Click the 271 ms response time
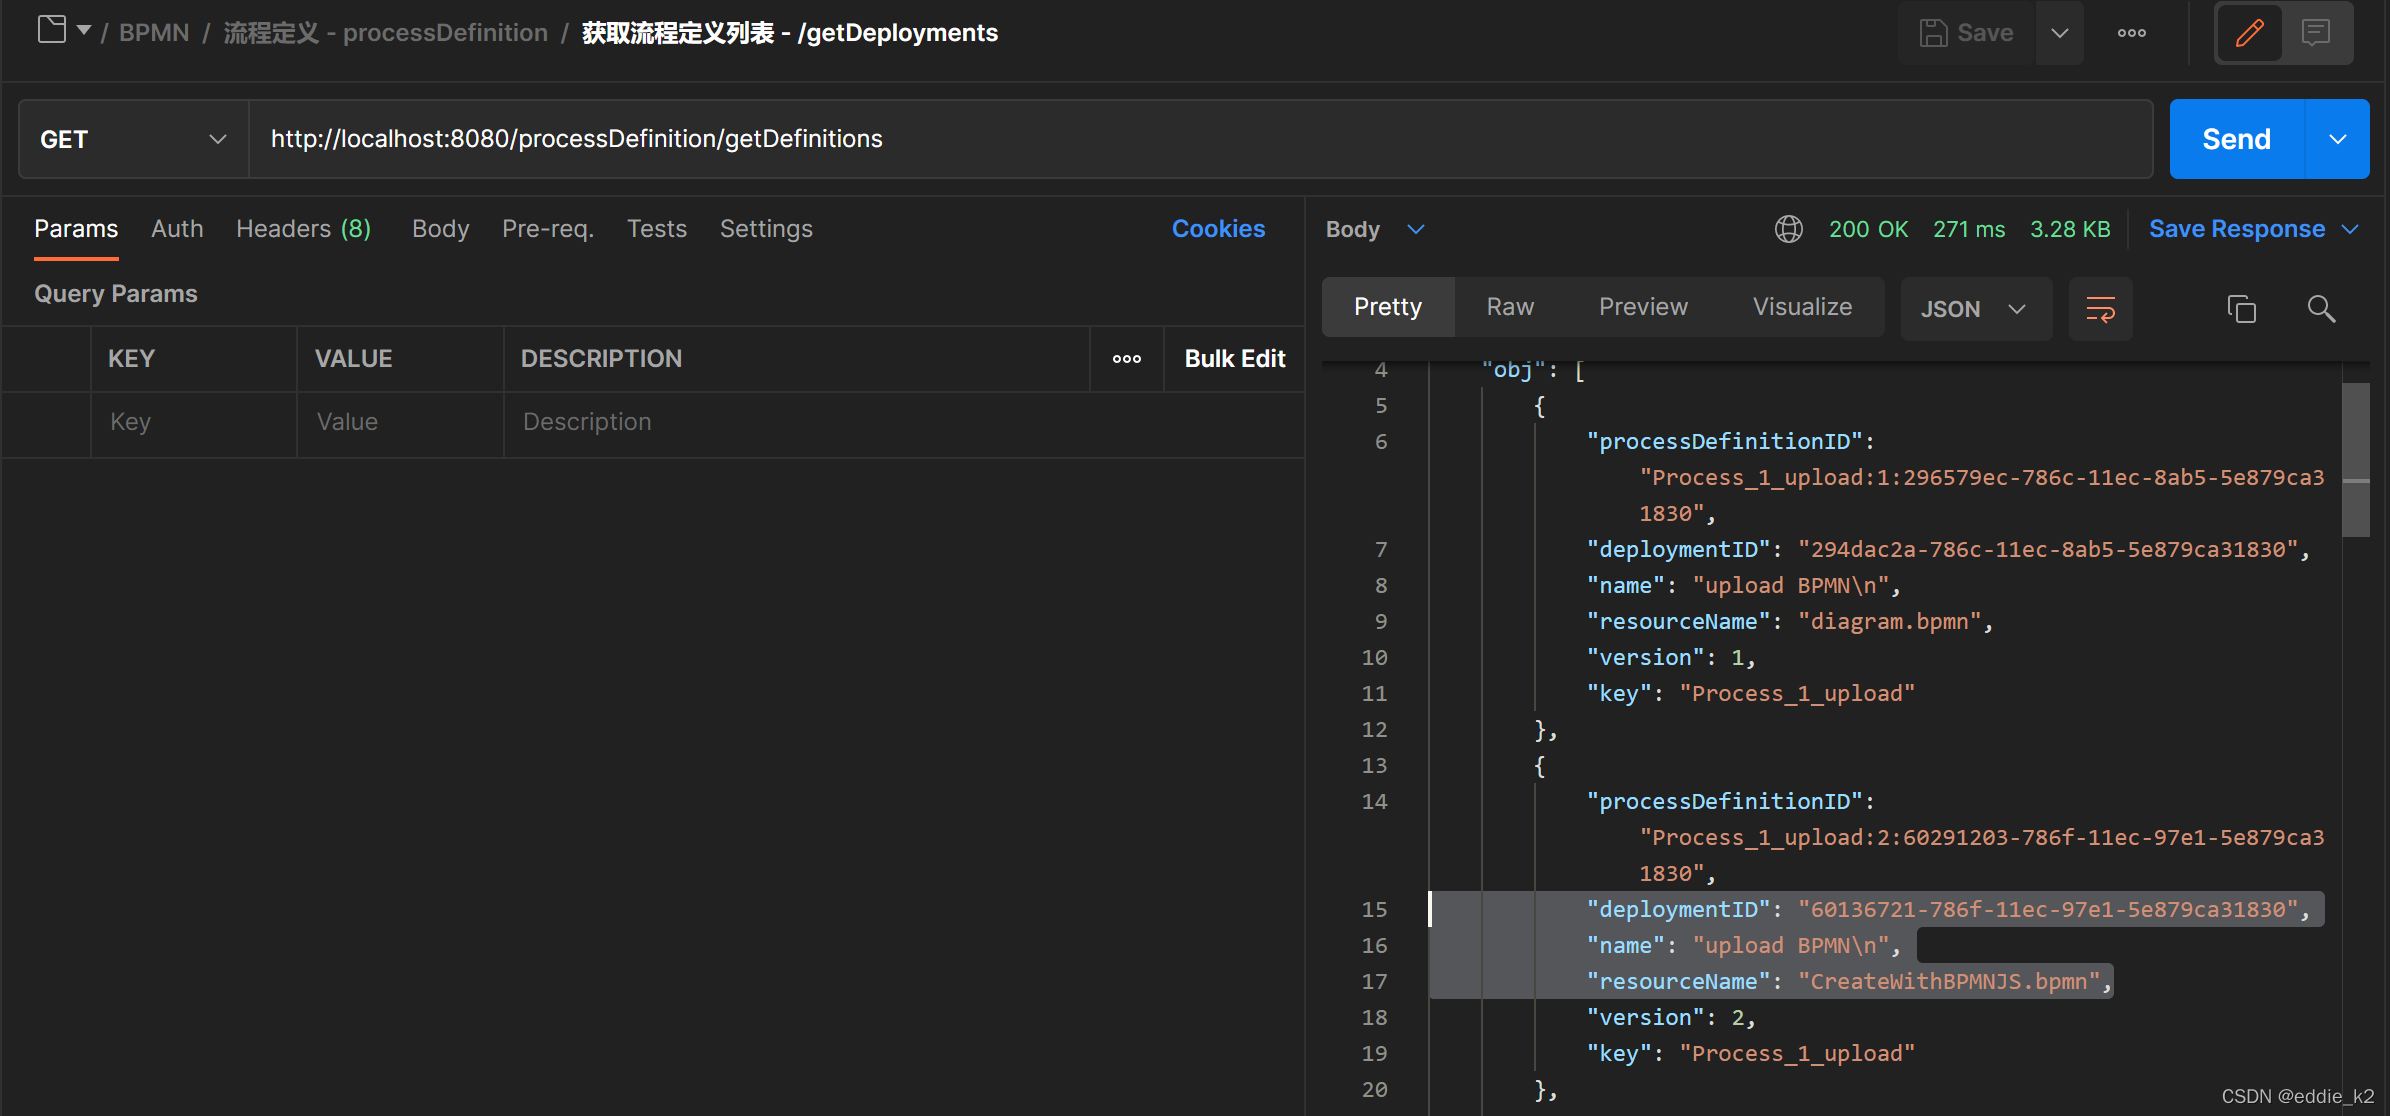Image resolution: width=2390 pixels, height=1116 pixels. pos(1969,230)
